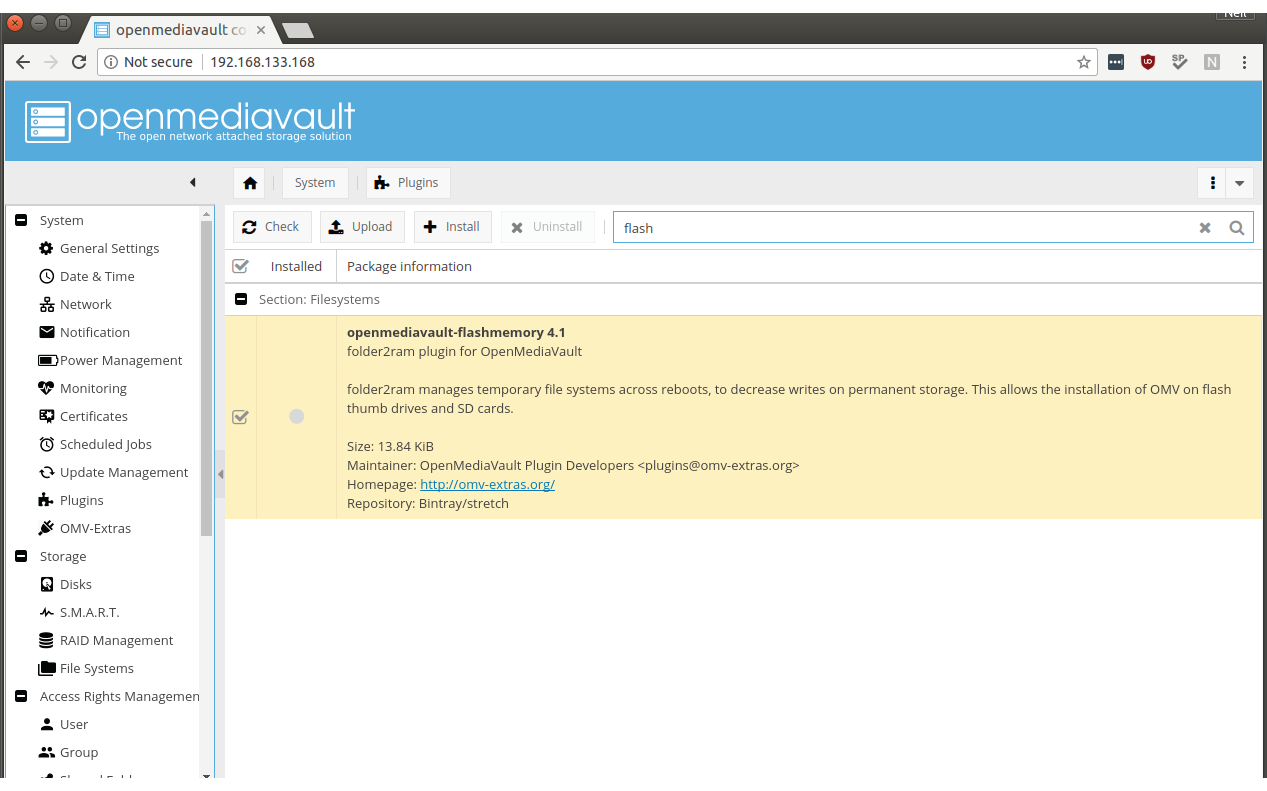The width and height of the screenshot is (1267, 791).
Task: Open General Settings gear item in sidebar
Action: 109,248
